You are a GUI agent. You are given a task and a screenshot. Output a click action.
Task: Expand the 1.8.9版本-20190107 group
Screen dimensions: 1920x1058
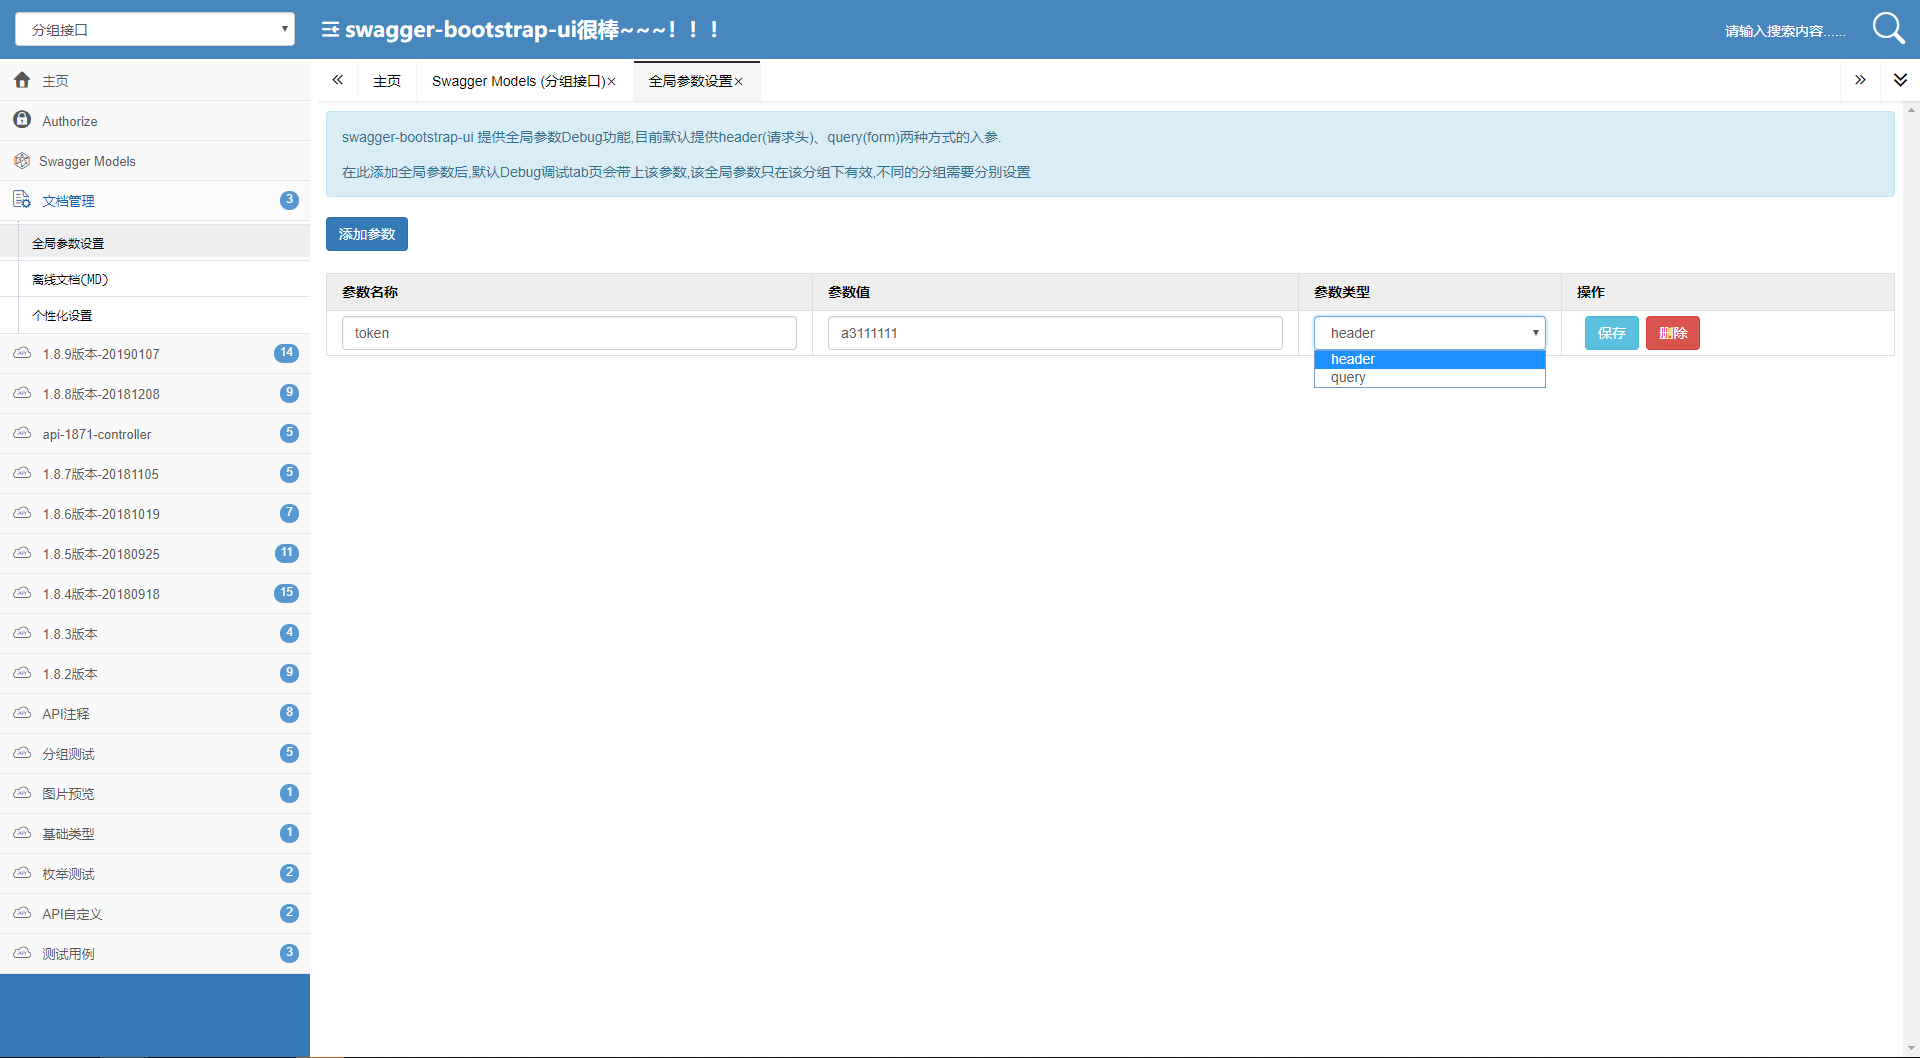coord(155,353)
